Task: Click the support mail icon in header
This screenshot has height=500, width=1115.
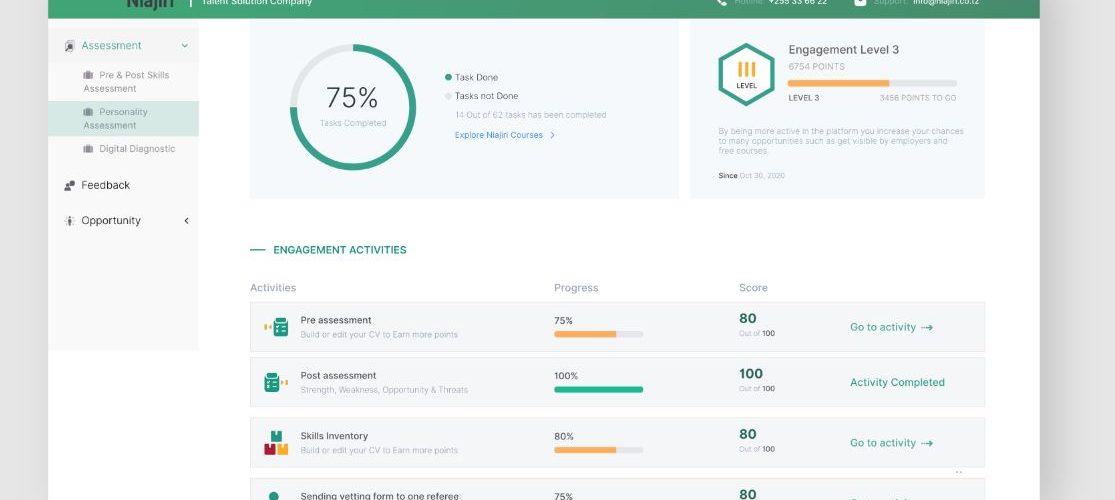Action: tap(860, 2)
